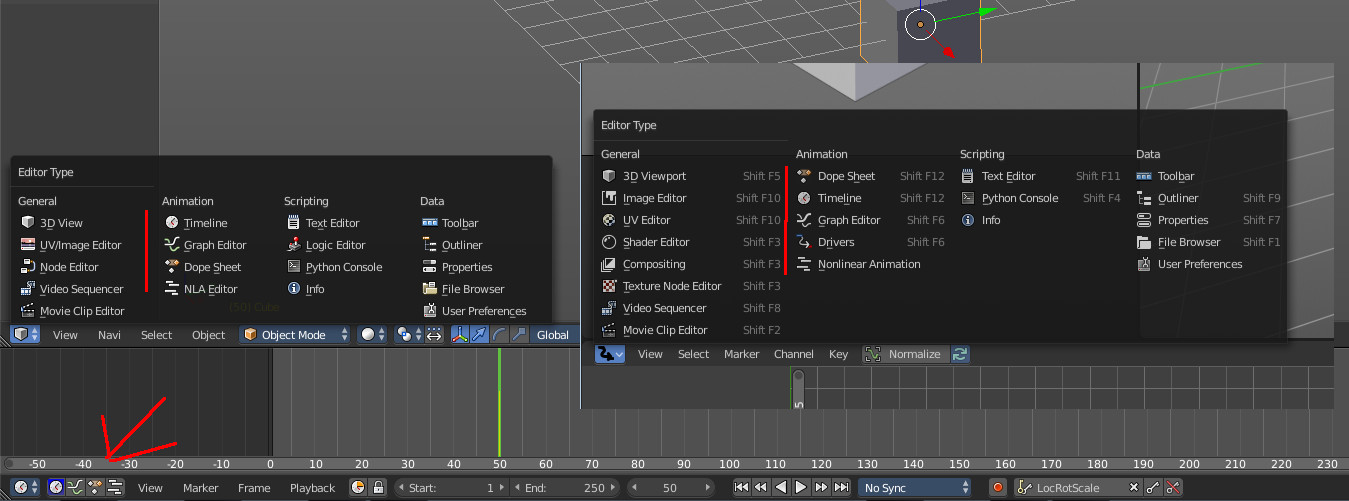The image size is (1349, 501).
Task: Click Python Console icon beside Shift F4
Action: tap(968, 198)
